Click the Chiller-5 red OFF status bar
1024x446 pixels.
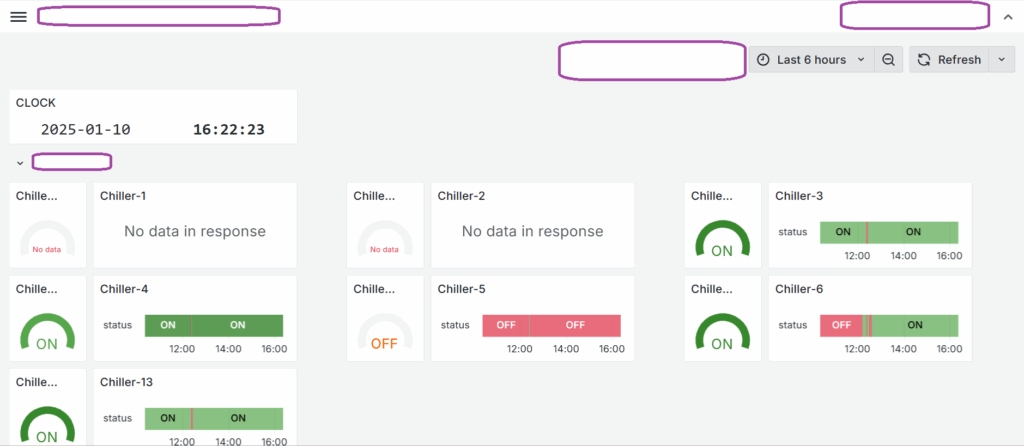click(551, 325)
